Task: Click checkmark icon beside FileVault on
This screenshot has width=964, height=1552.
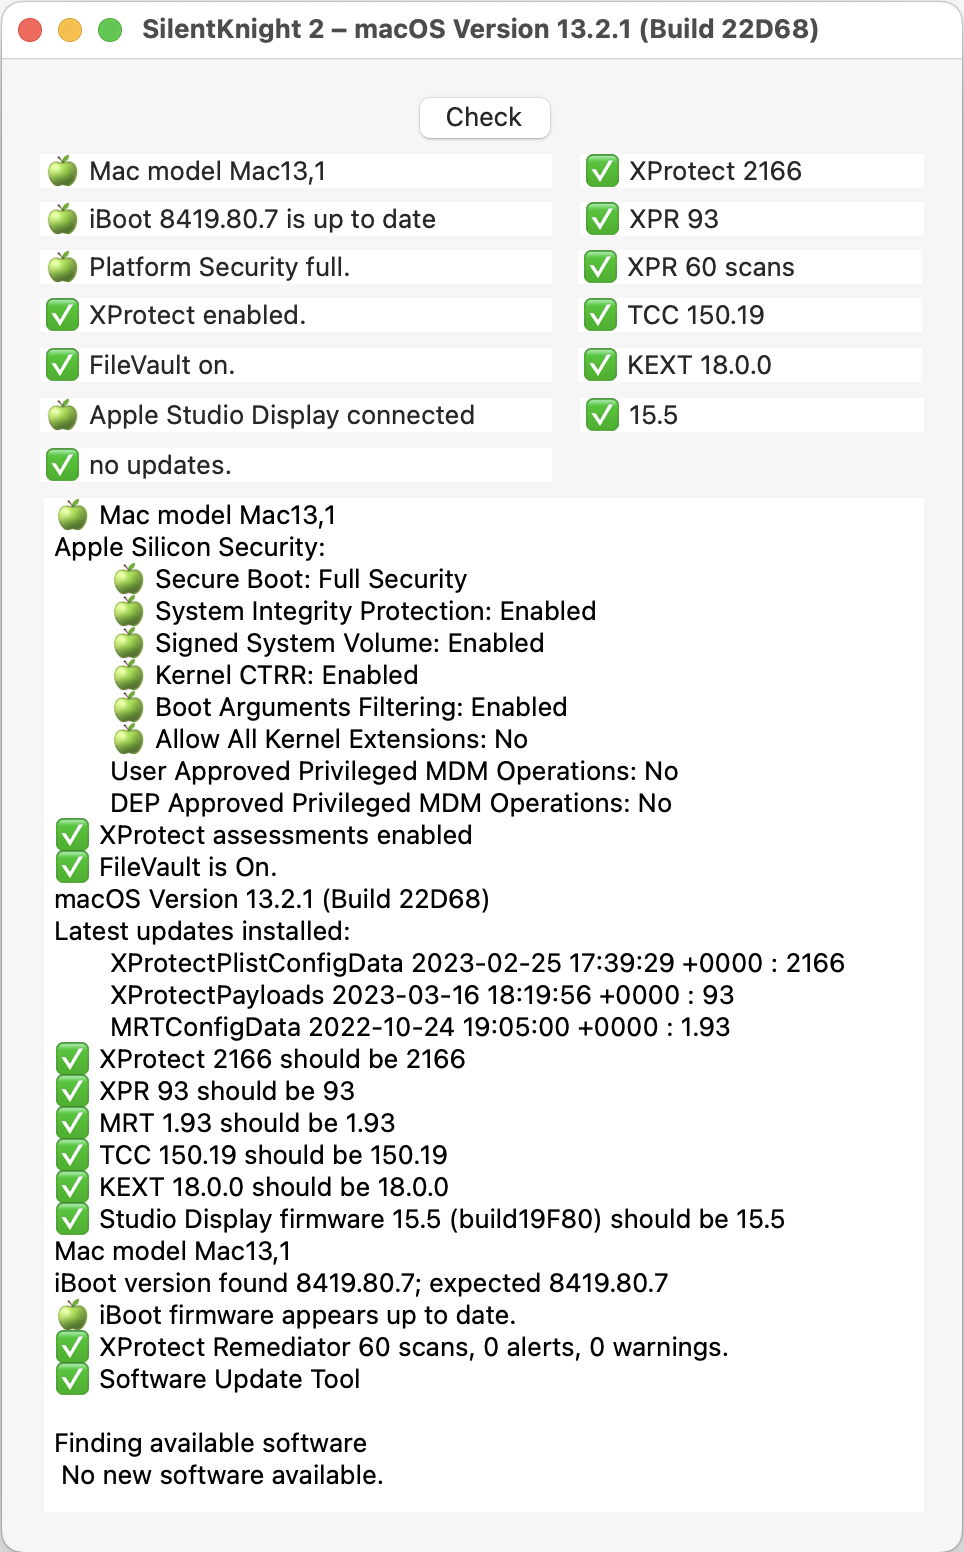Action: click(x=63, y=365)
